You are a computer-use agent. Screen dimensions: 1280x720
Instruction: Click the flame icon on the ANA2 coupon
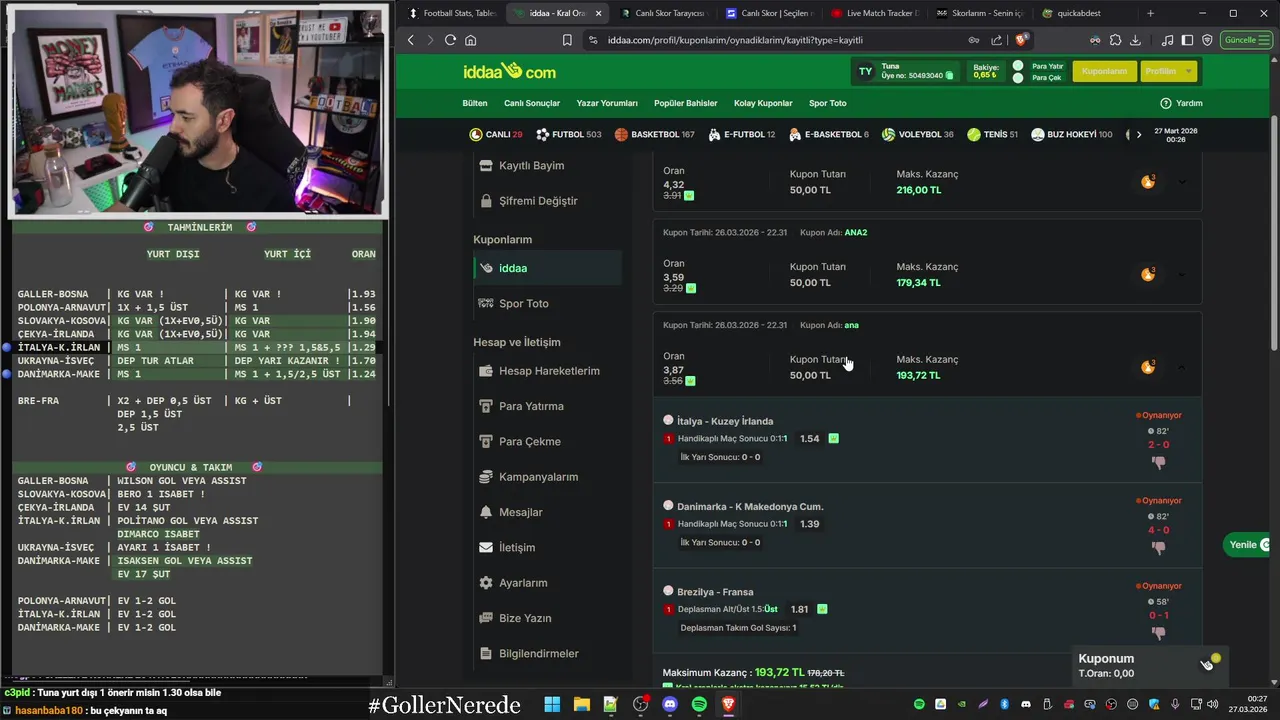click(x=1148, y=274)
